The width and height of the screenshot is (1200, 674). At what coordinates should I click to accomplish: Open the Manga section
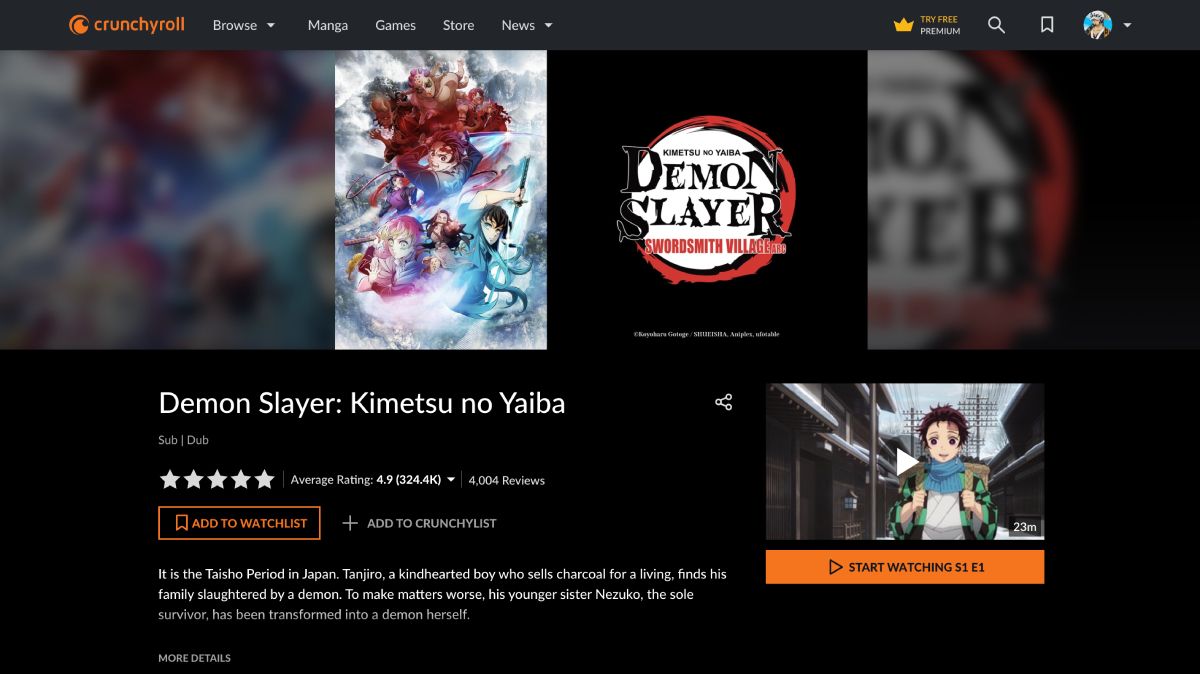(328, 25)
